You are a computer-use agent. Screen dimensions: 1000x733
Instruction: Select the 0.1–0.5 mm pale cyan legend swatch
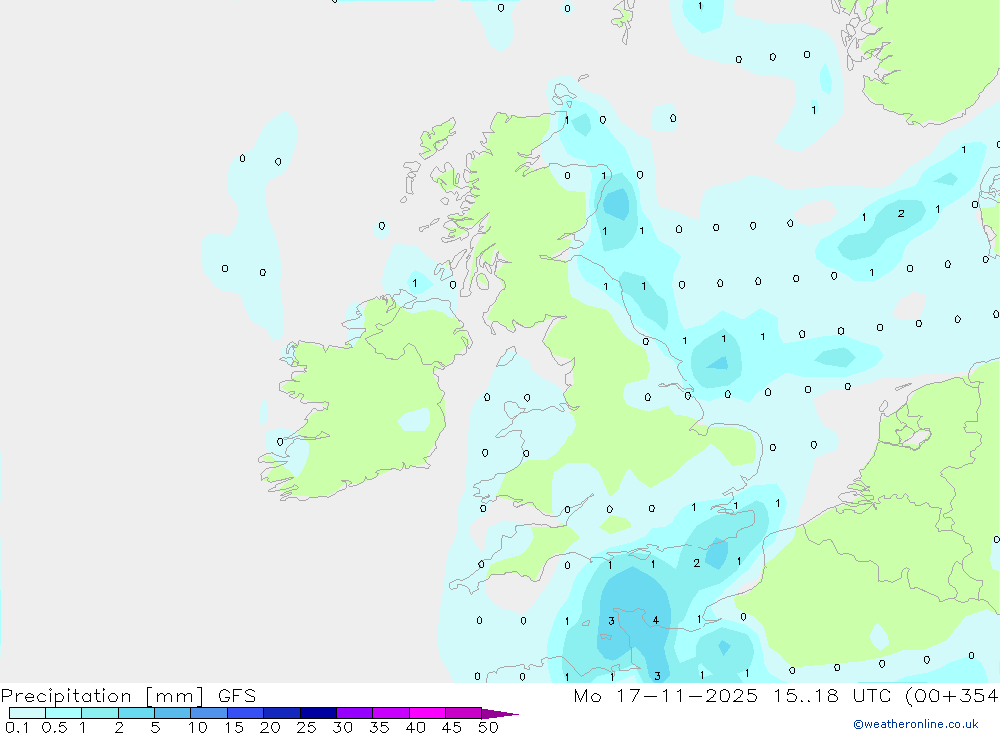(x=27, y=713)
